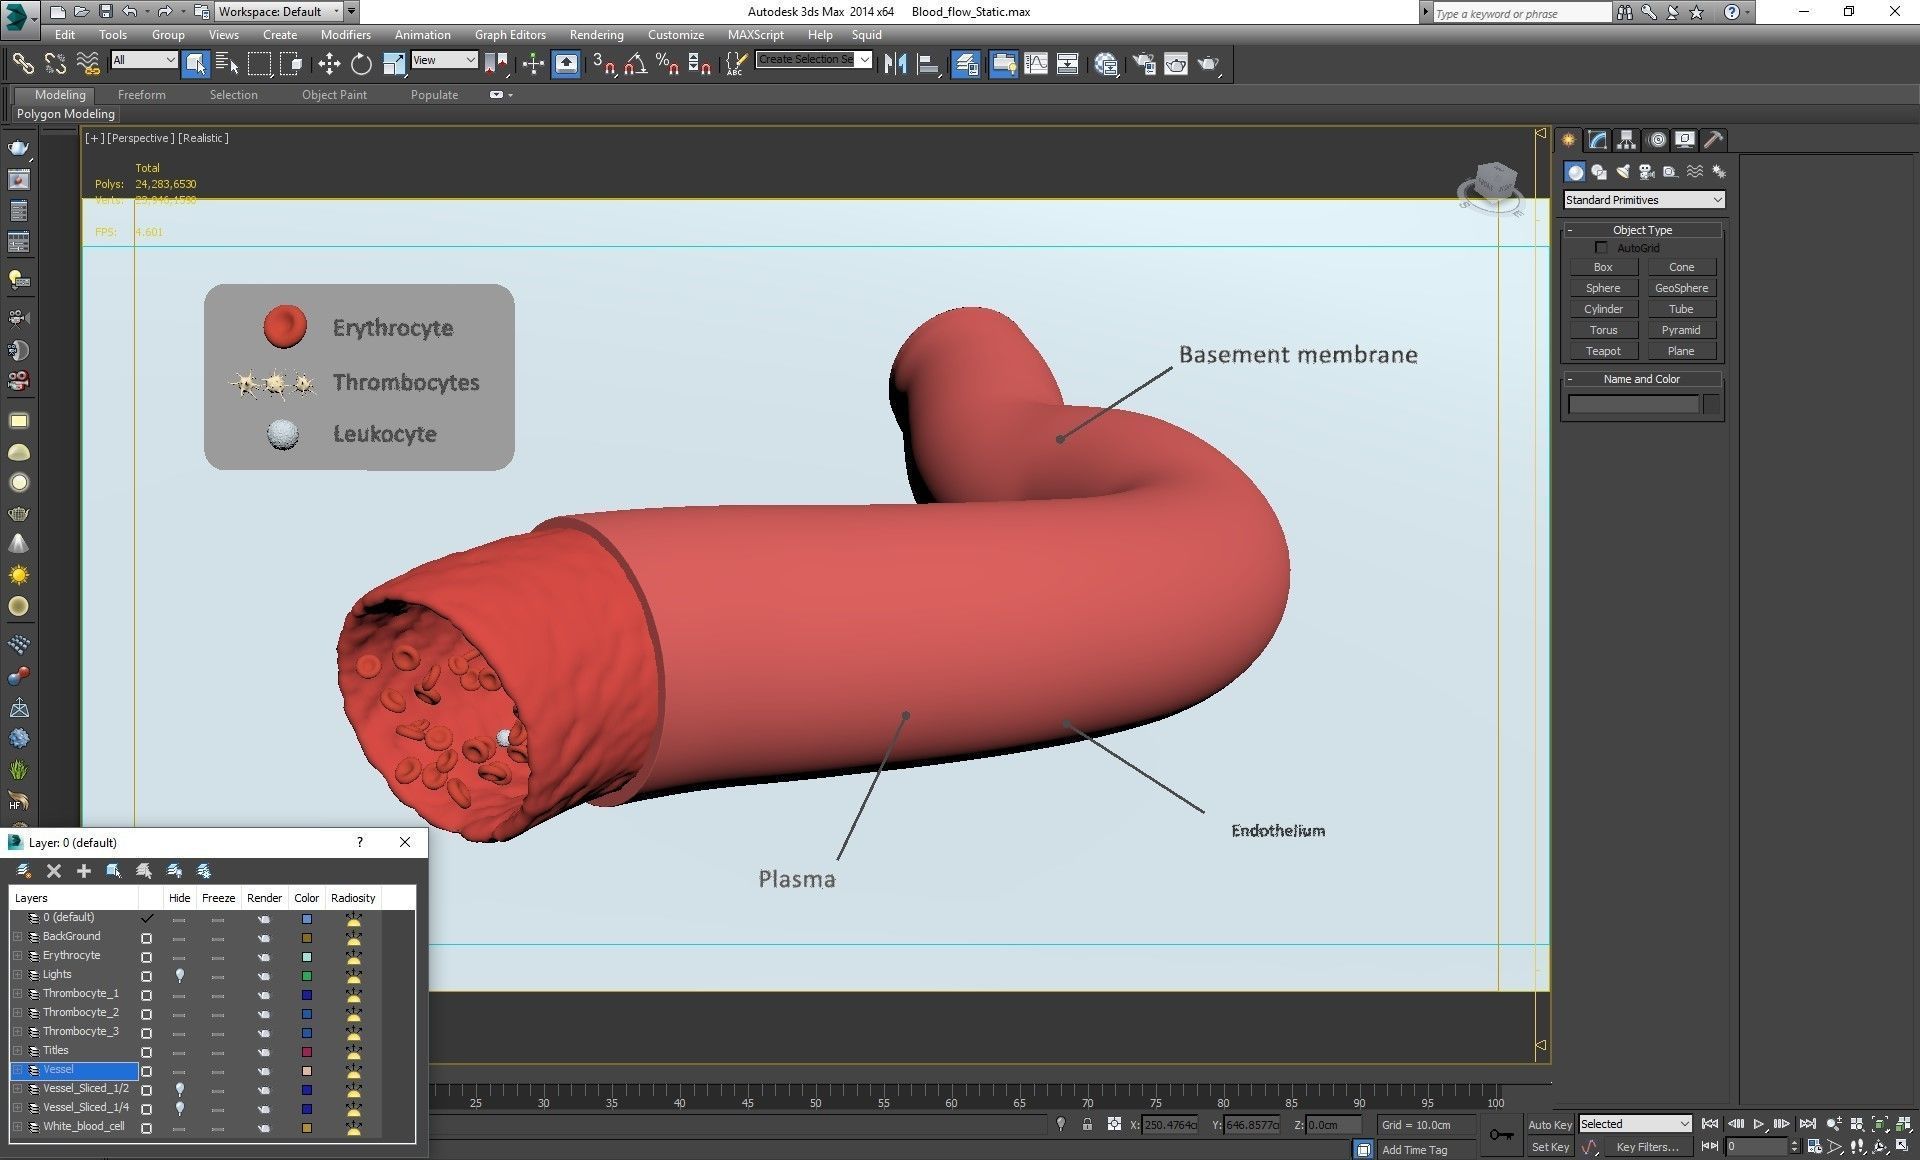Toggle the Auto Key button
Screen dimensions: 1920x1160
pyautogui.click(x=1549, y=1125)
